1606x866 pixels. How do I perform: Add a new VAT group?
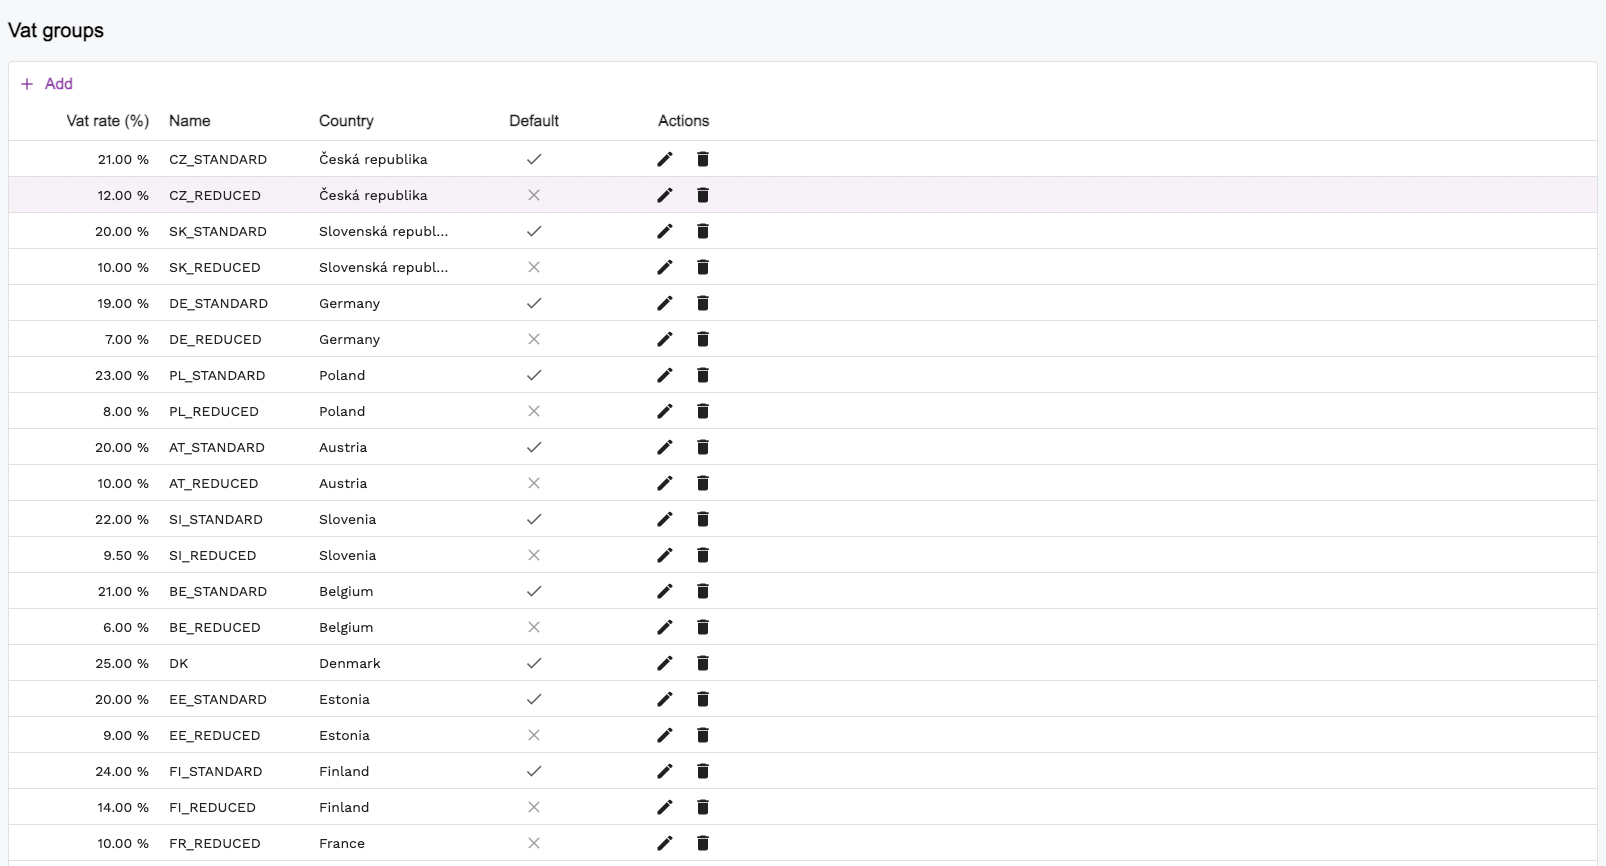tap(47, 84)
